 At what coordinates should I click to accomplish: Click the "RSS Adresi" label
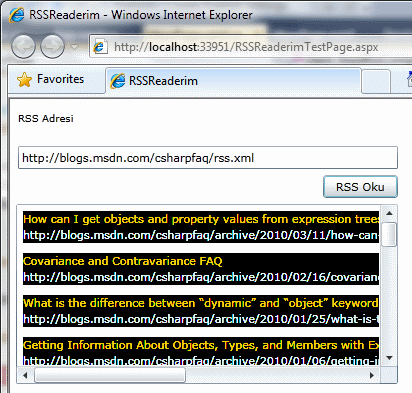point(46,119)
